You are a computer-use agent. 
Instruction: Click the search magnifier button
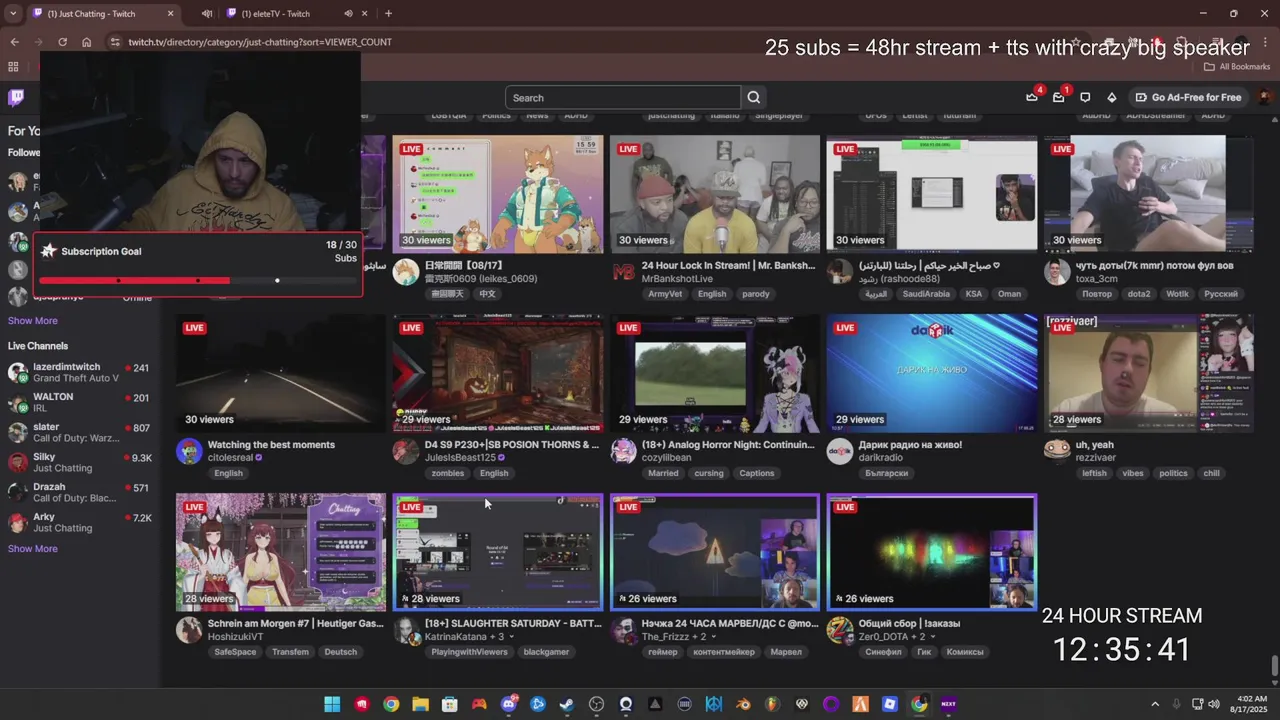(754, 97)
